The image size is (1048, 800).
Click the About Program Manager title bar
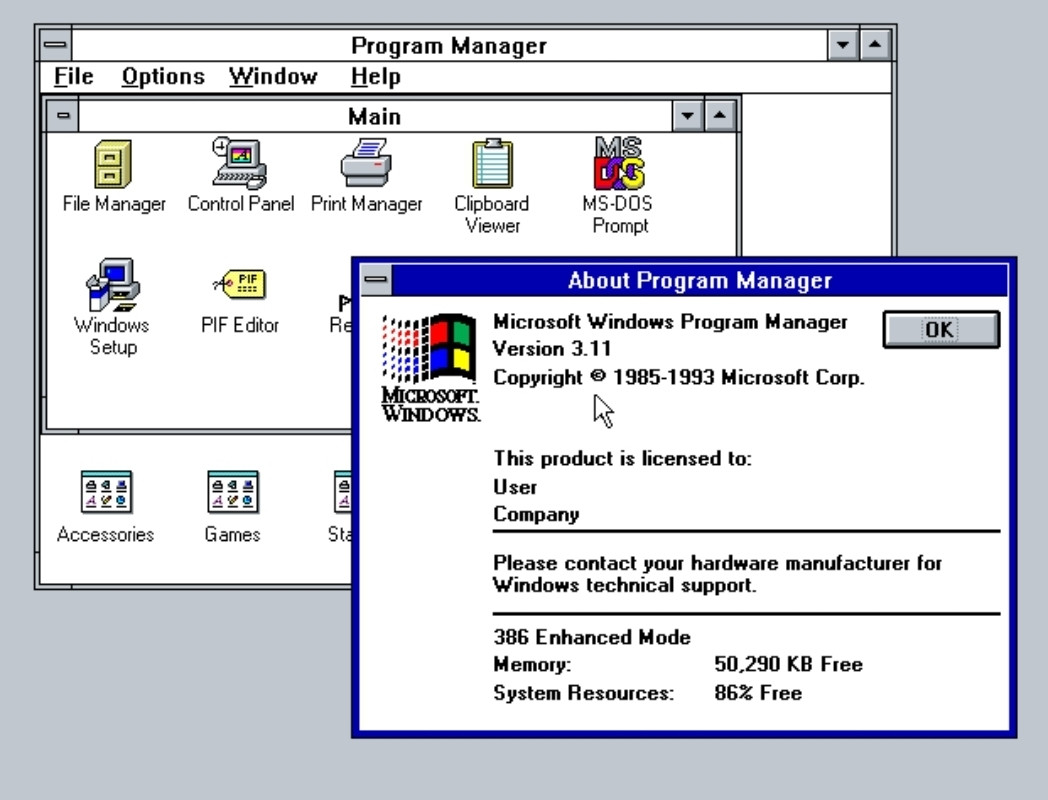700,279
